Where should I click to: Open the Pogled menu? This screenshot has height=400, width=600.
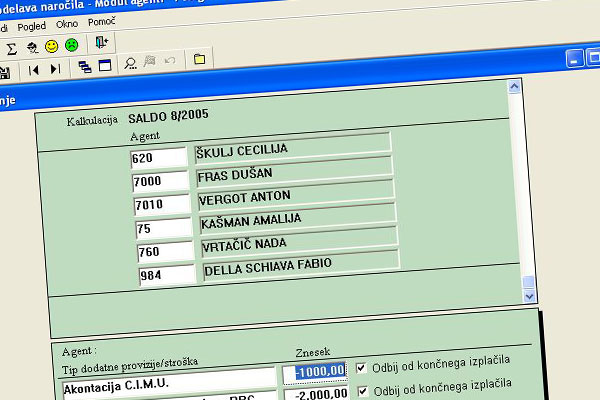[x=32, y=21]
